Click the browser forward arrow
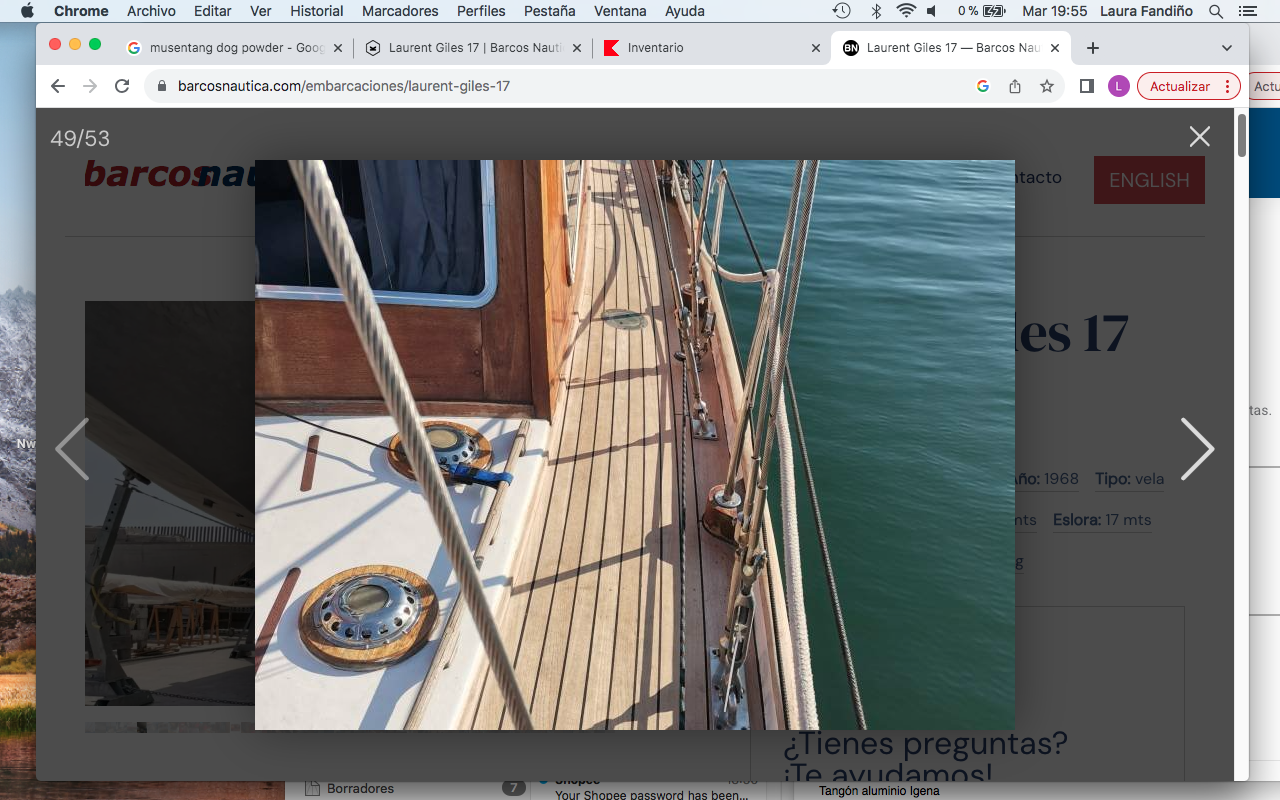 90,86
